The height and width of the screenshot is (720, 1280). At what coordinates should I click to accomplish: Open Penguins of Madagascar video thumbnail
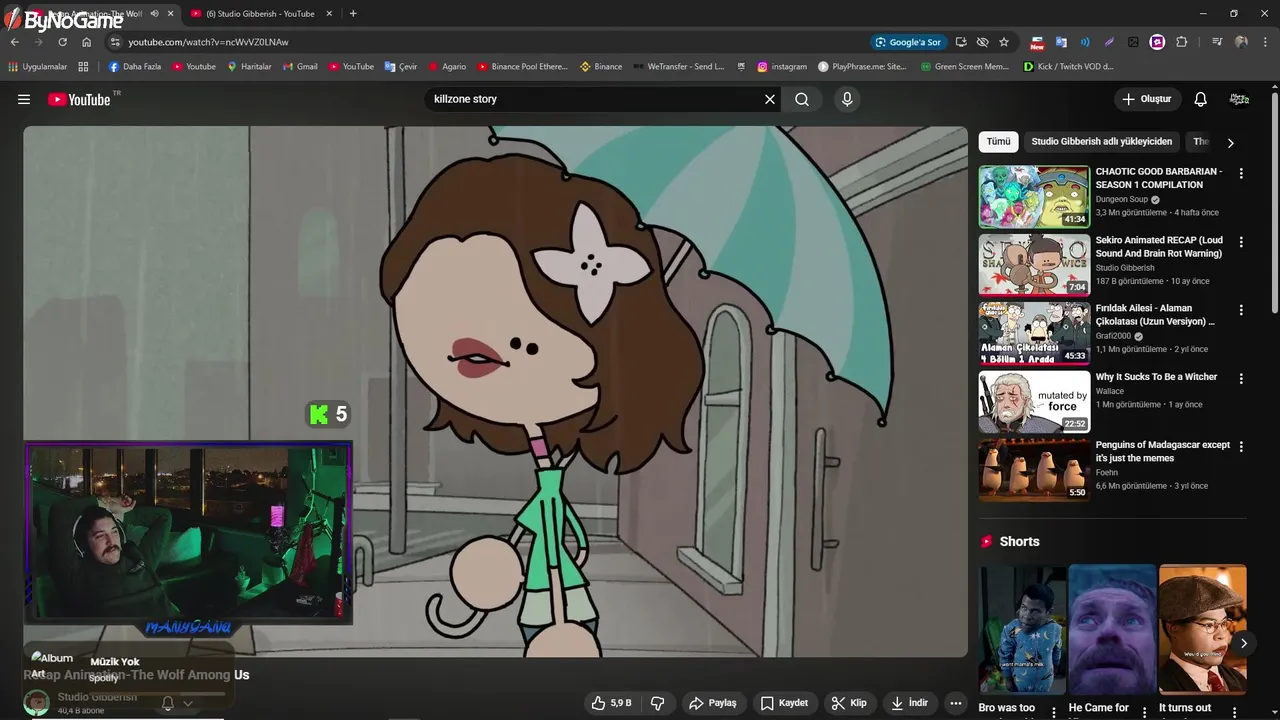(1034, 470)
